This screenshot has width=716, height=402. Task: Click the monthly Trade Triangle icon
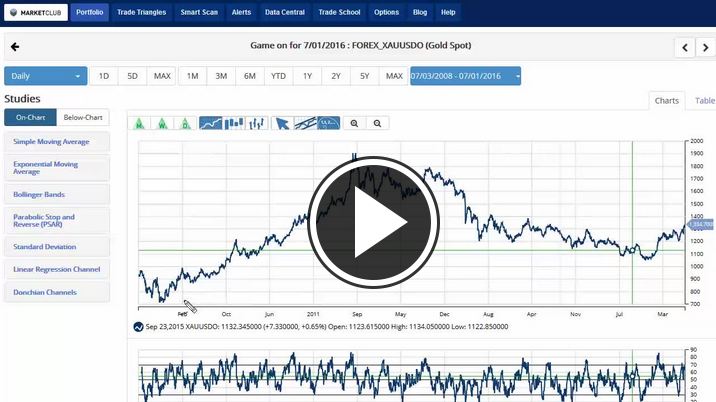[138, 123]
